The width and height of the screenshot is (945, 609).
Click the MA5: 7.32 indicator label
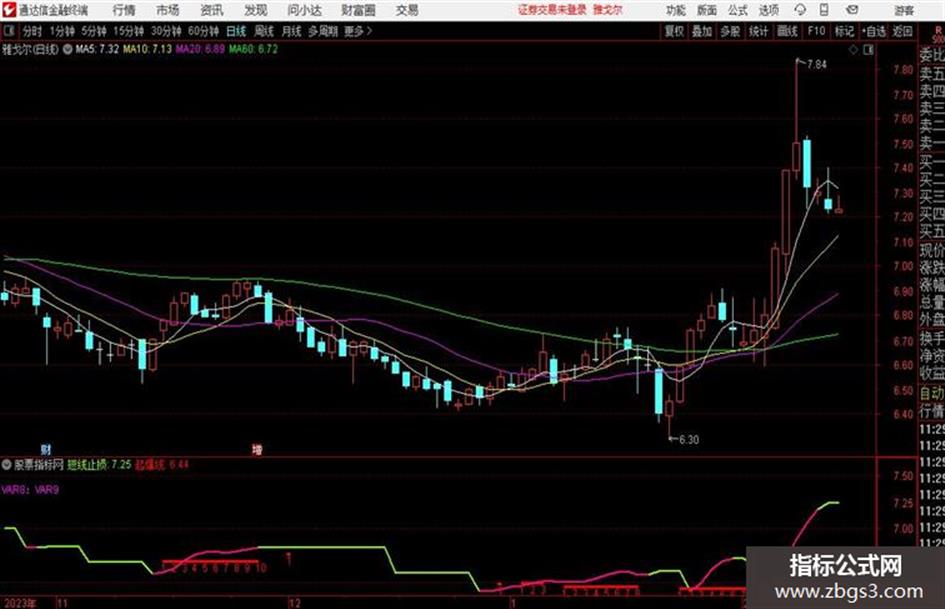97,49
